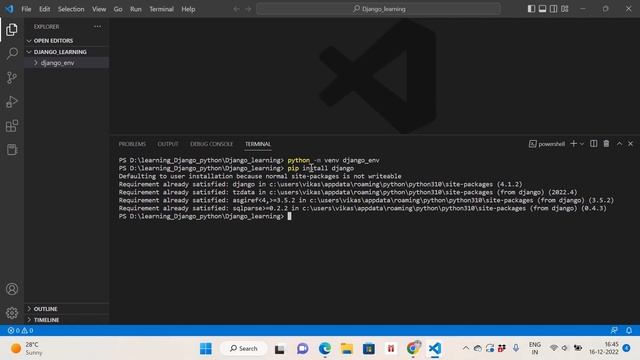
Task: Kill terminal with the trash icon
Action: [607, 144]
